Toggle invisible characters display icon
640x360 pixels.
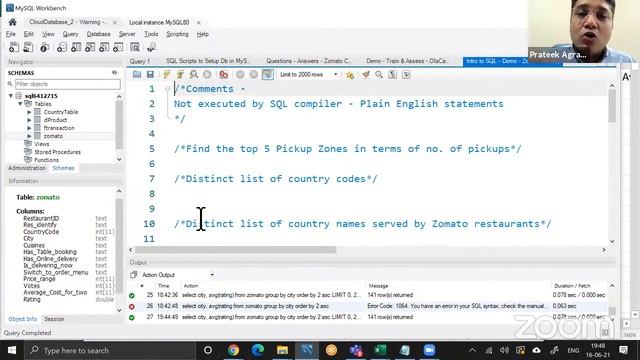[393, 74]
